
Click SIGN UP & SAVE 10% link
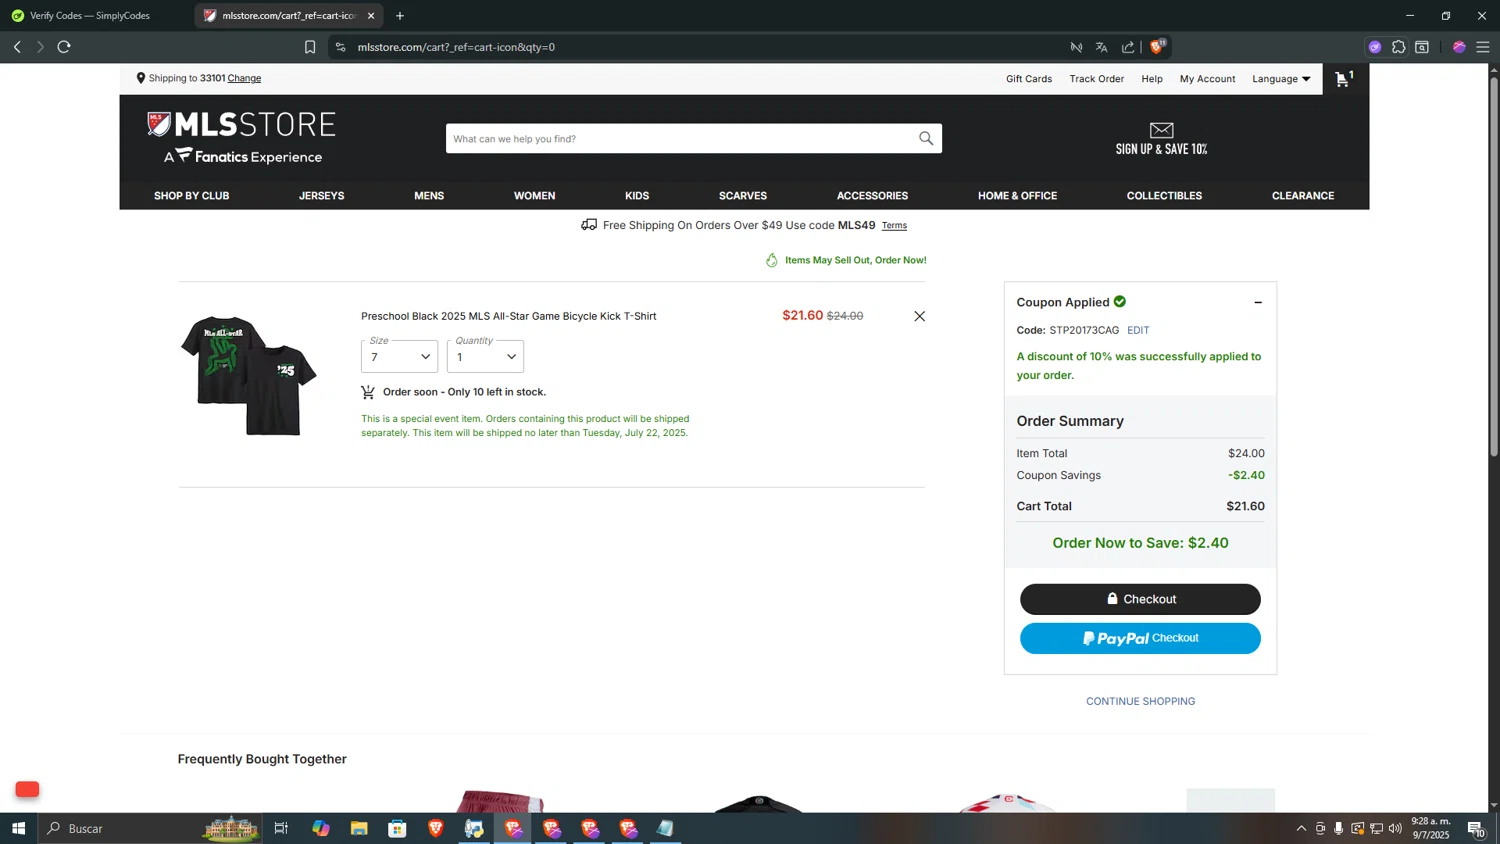(1161, 149)
